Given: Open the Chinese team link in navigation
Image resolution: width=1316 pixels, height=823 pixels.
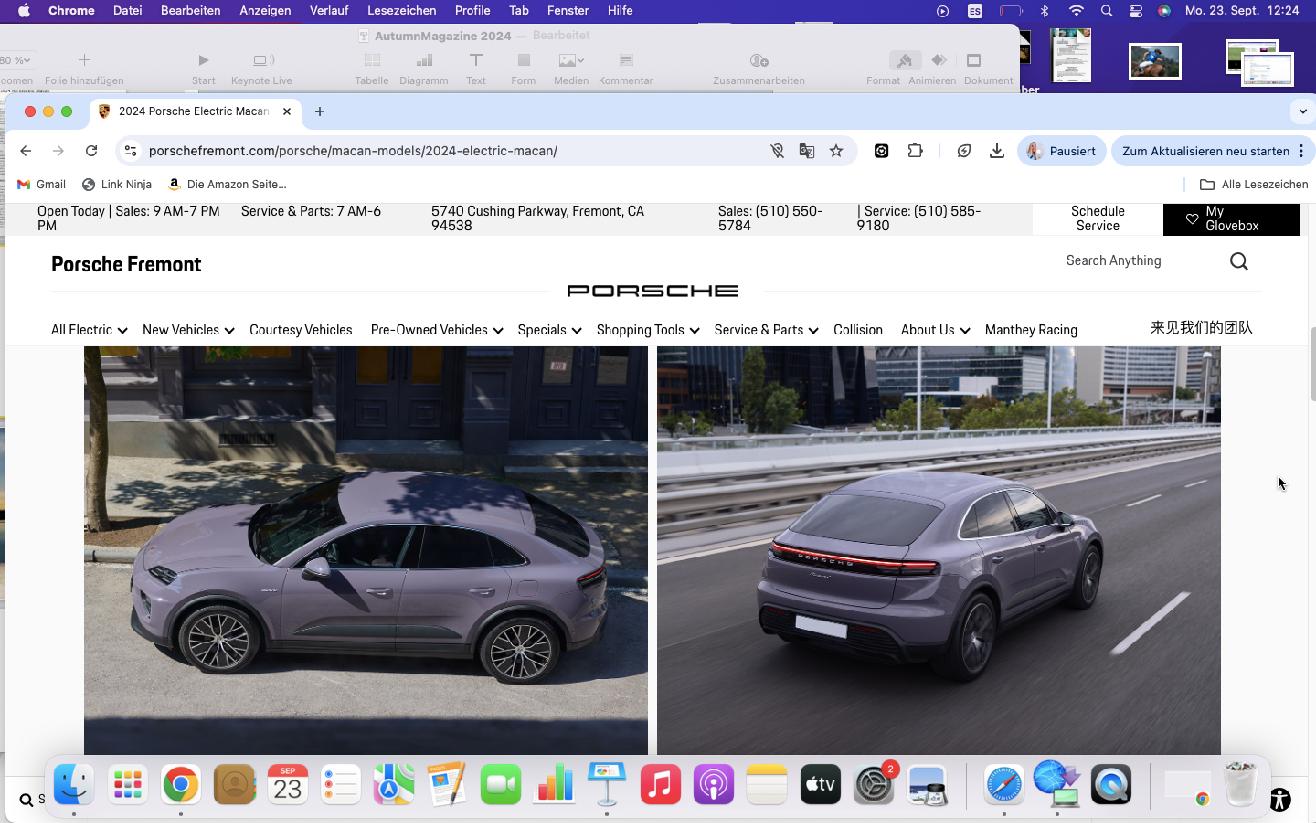Looking at the screenshot, I should (x=1201, y=328).
